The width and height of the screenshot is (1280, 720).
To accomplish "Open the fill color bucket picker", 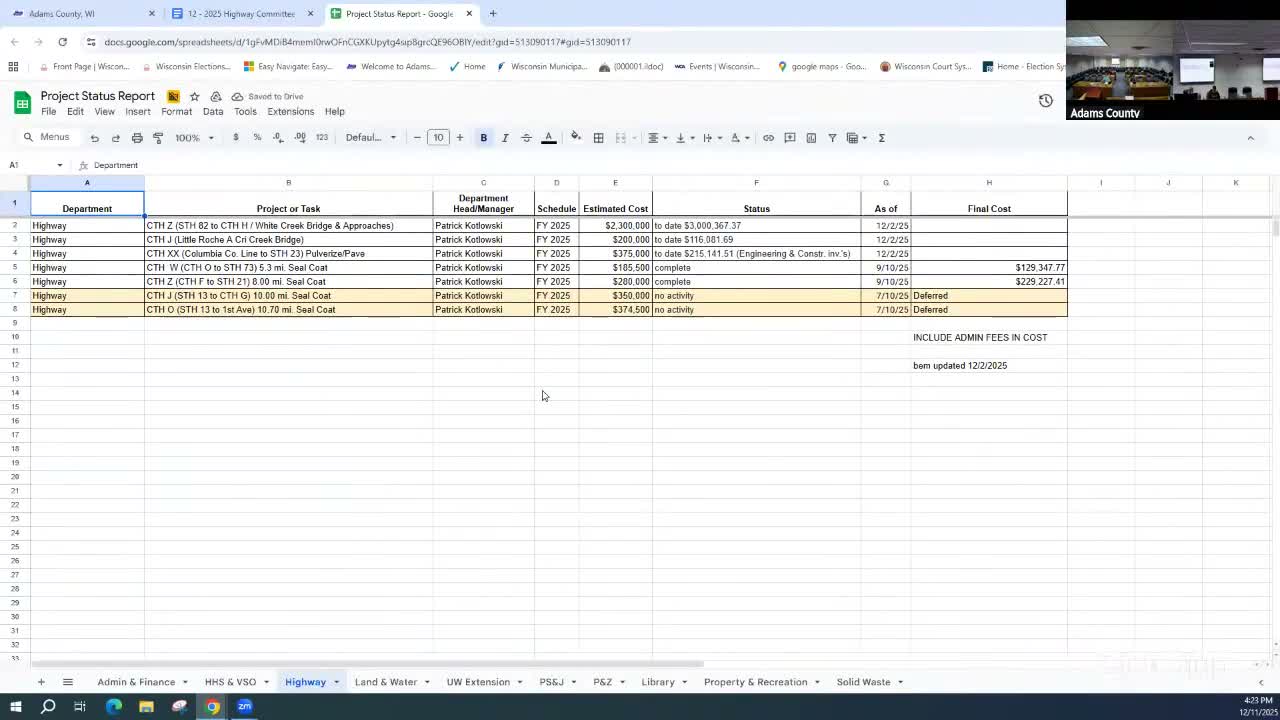I will 576,138.
